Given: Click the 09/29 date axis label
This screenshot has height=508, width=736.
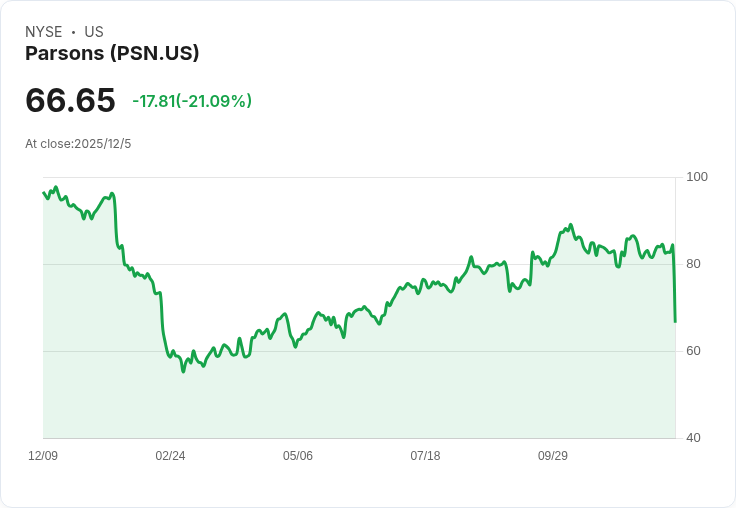Looking at the screenshot, I should [x=552, y=455].
